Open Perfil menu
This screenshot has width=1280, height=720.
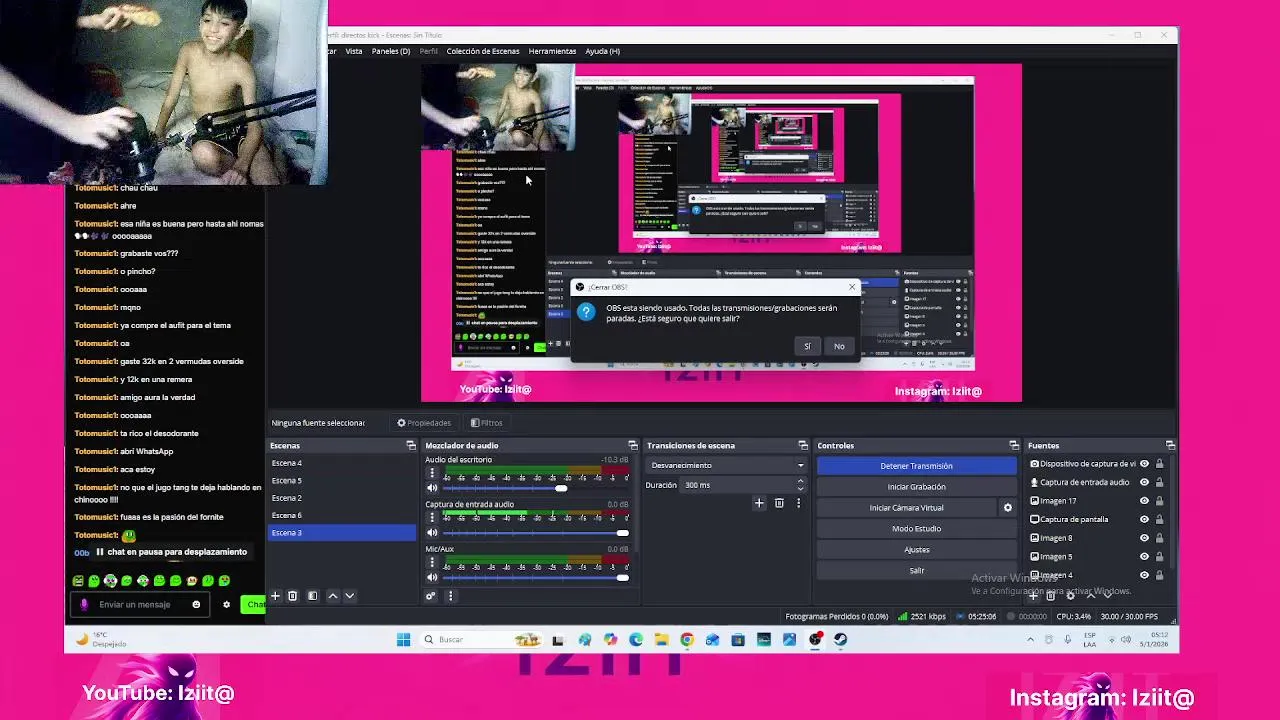click(428, 51)
